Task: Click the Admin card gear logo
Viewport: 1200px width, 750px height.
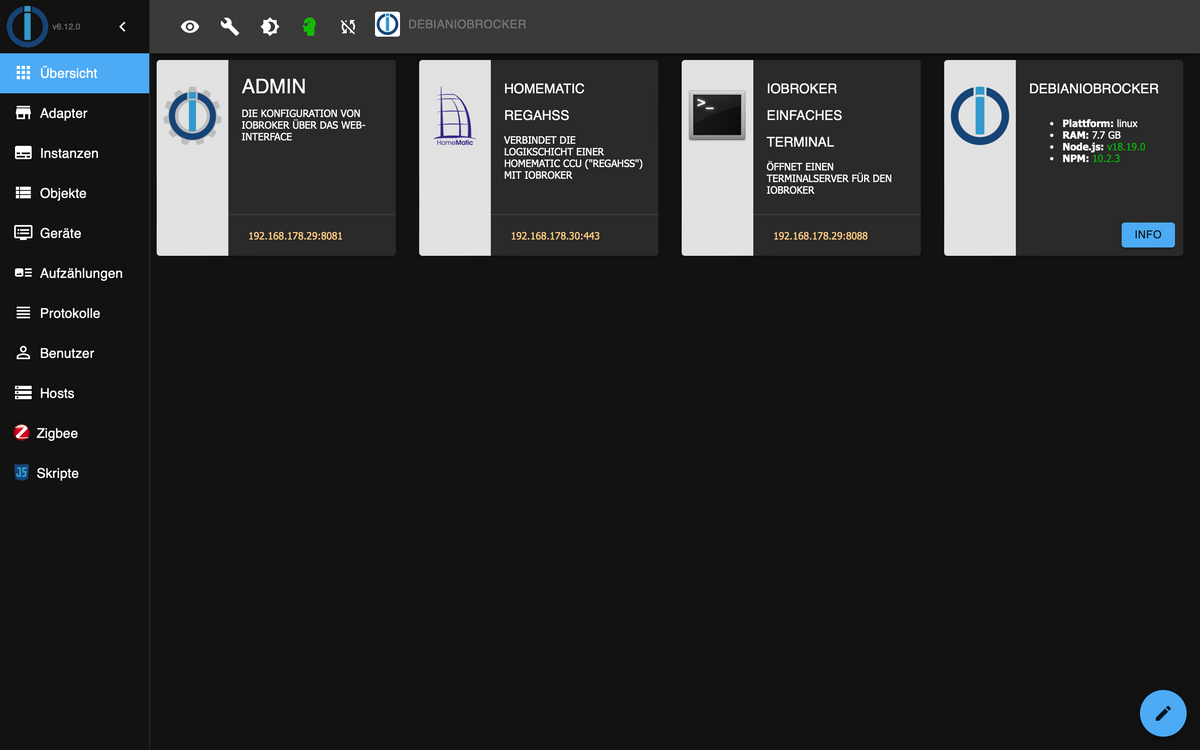Action: pos(192,115)
